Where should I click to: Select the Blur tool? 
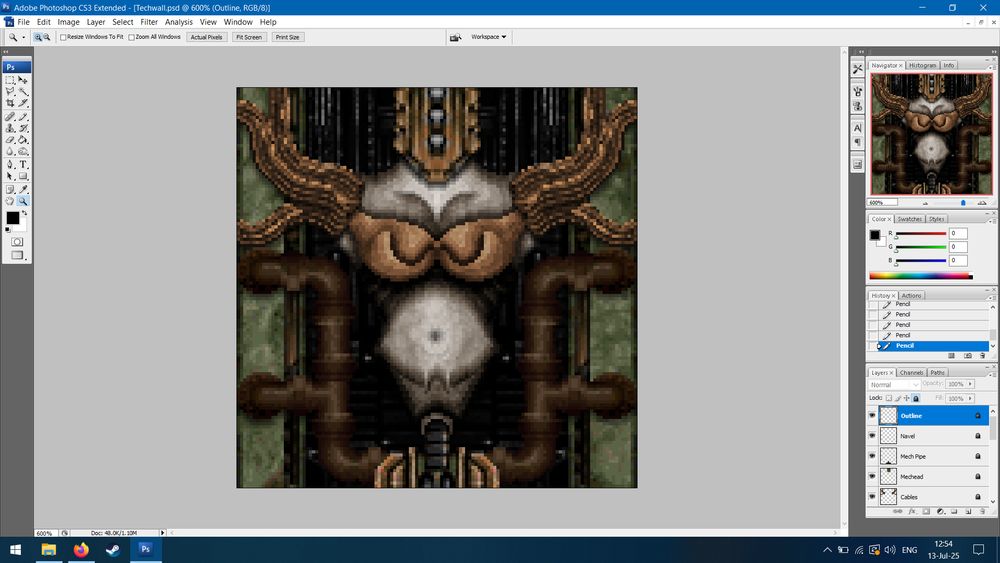(10, 151)
